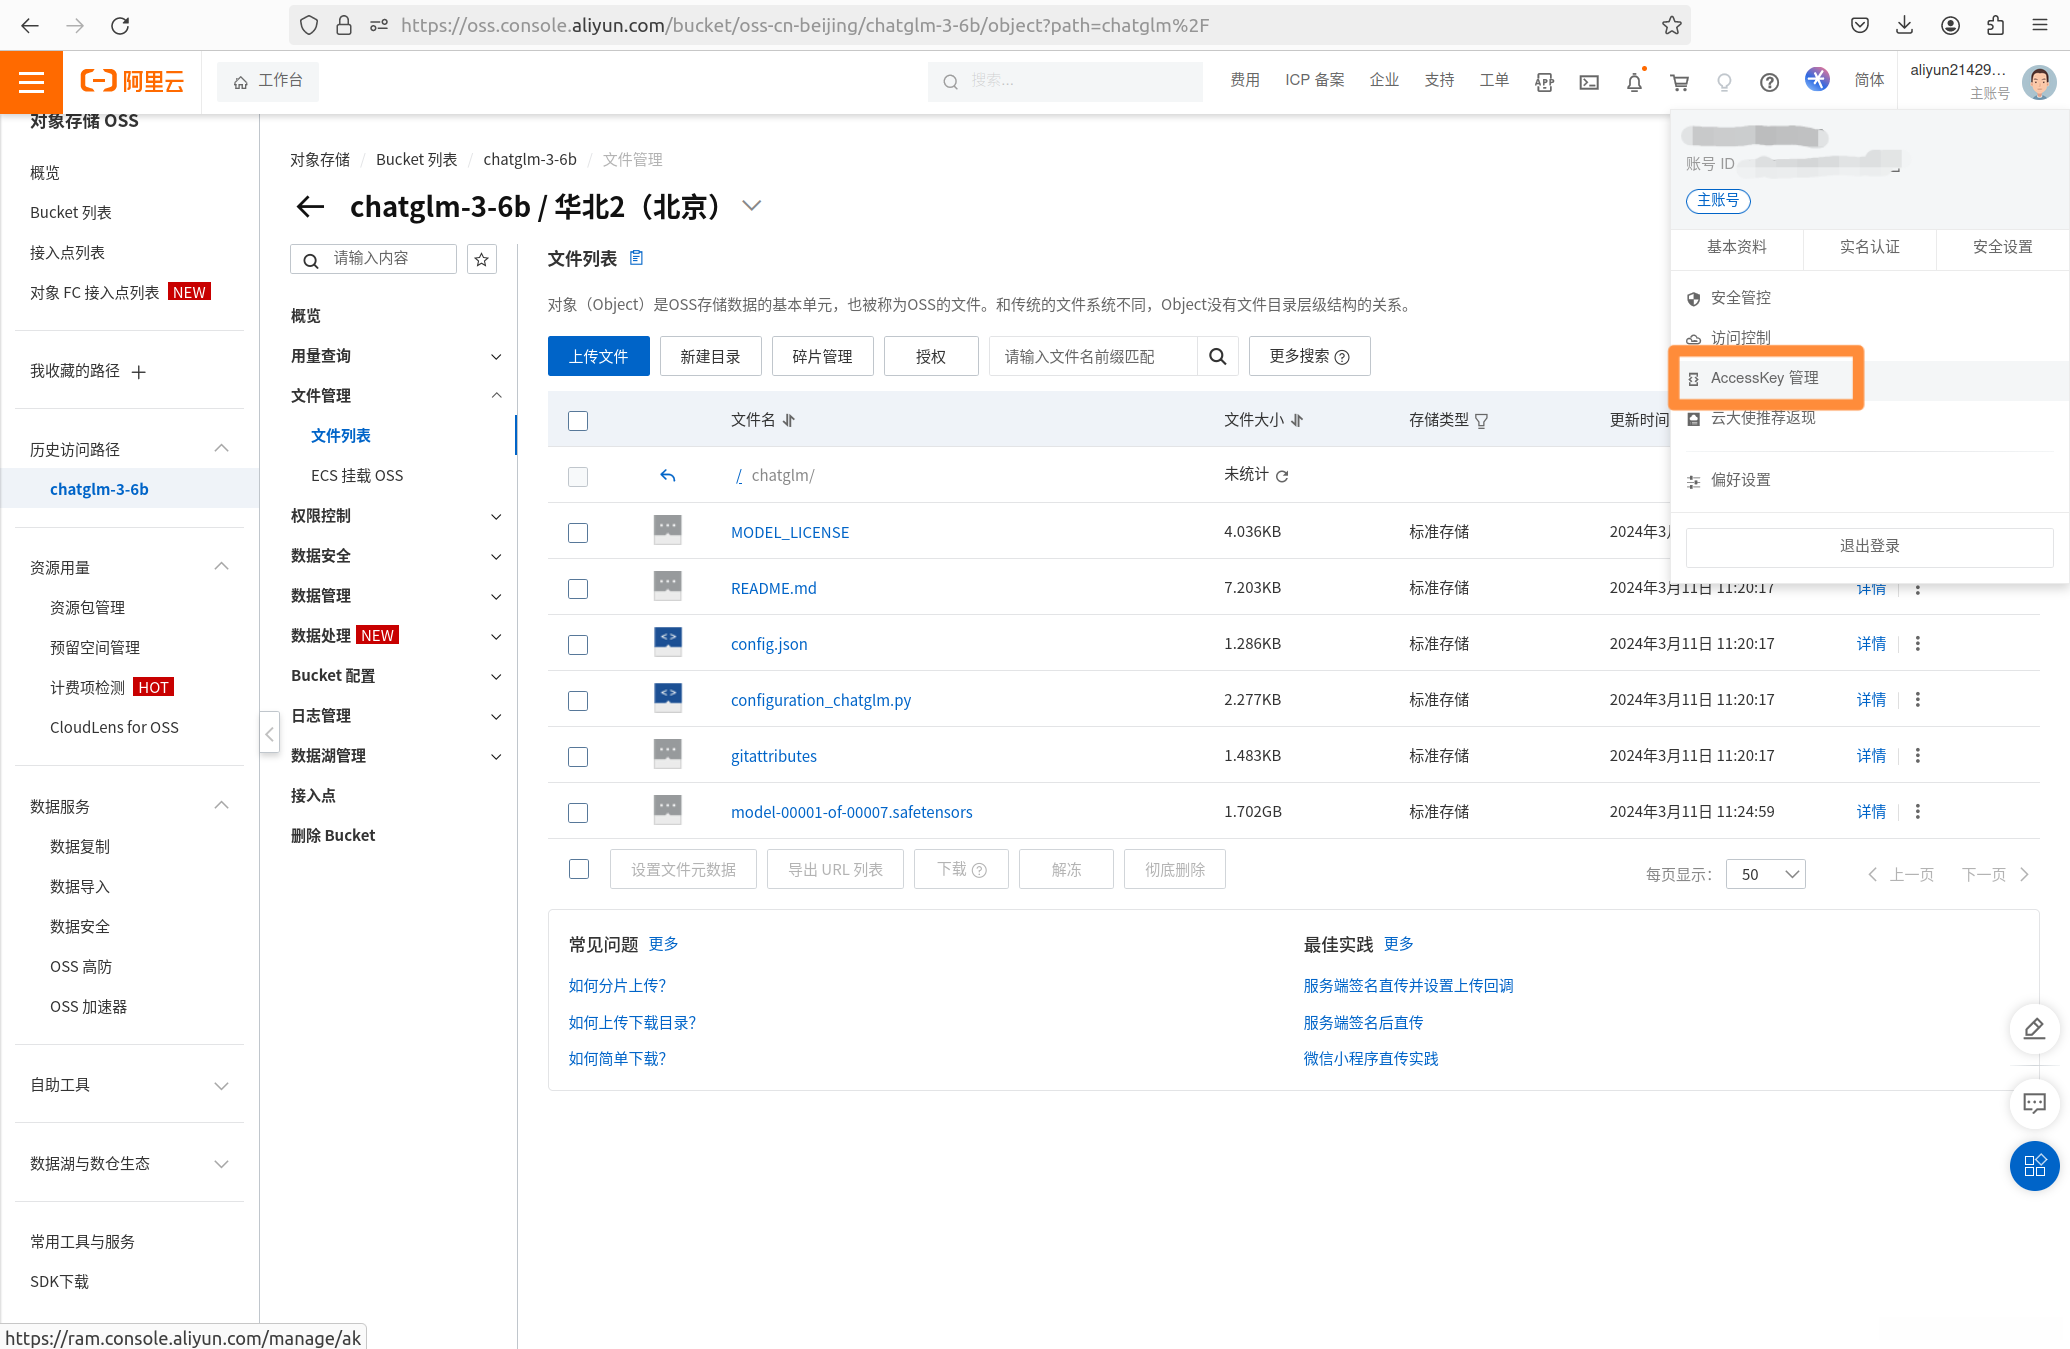Viewport: 2070px width, 1349px height.
Task: Click the notification bell icon
Action: point(1634,82)
